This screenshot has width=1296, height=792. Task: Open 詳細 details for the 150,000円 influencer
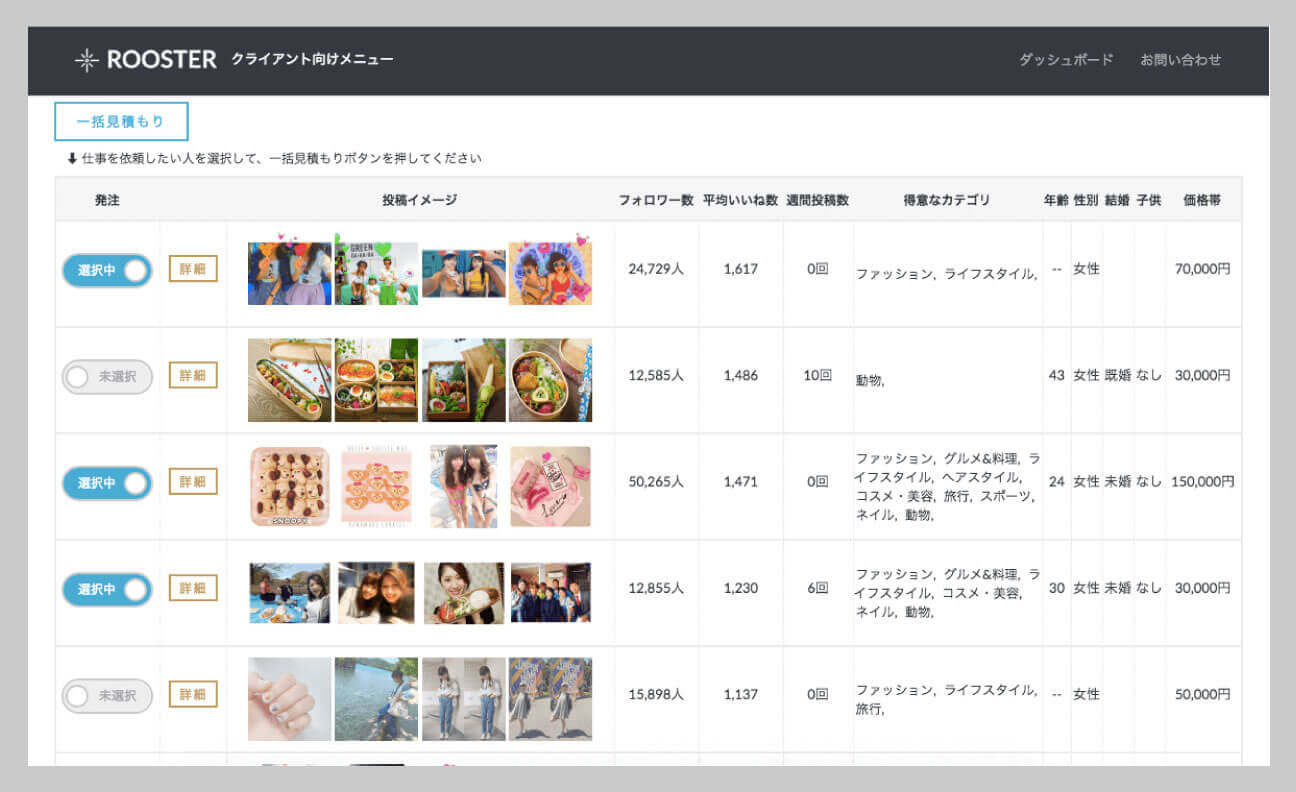click(192, 482)
